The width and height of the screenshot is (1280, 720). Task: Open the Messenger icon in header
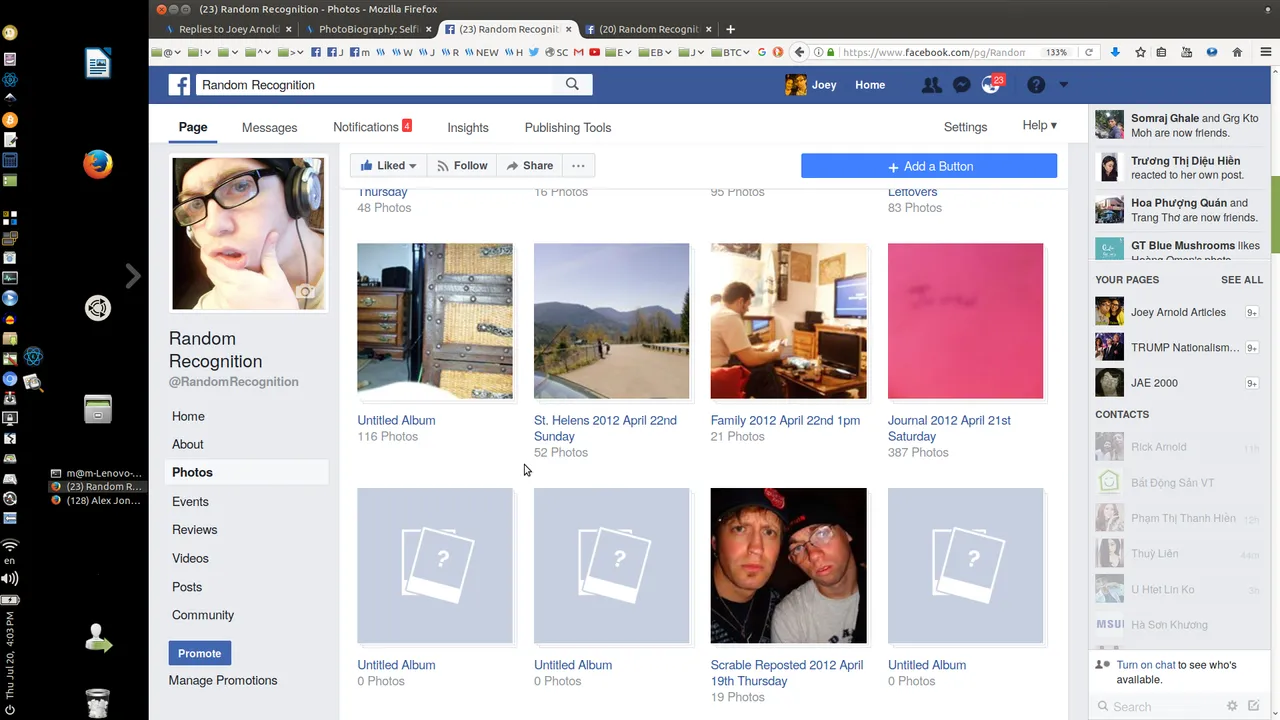click(x=961, y=85)
